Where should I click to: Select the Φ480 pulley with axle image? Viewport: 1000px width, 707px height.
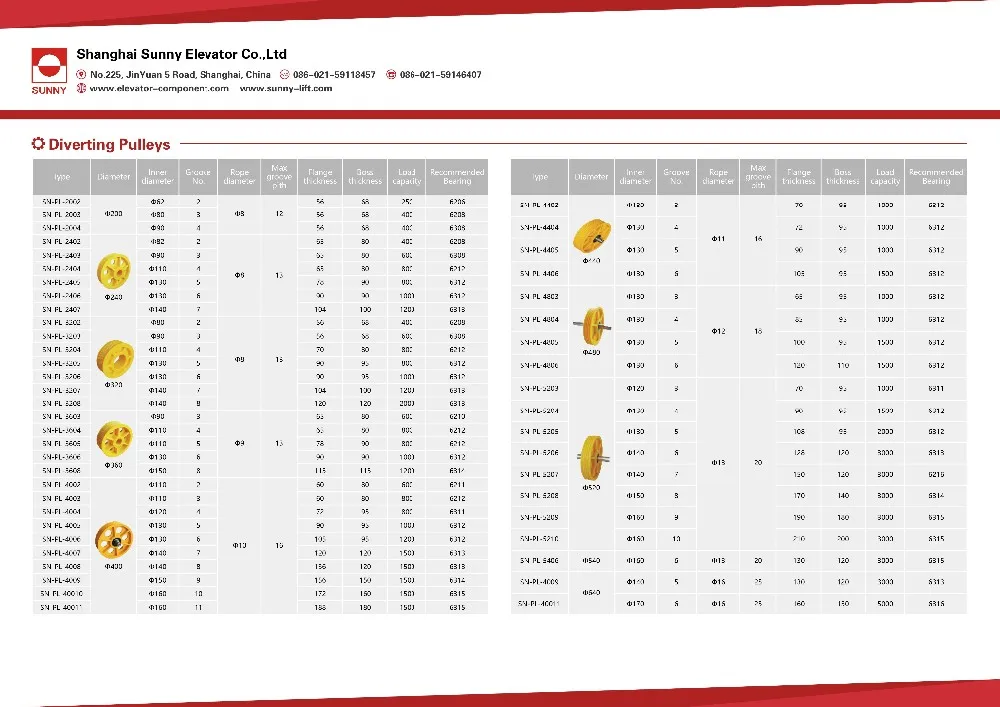tap(591, 324)
